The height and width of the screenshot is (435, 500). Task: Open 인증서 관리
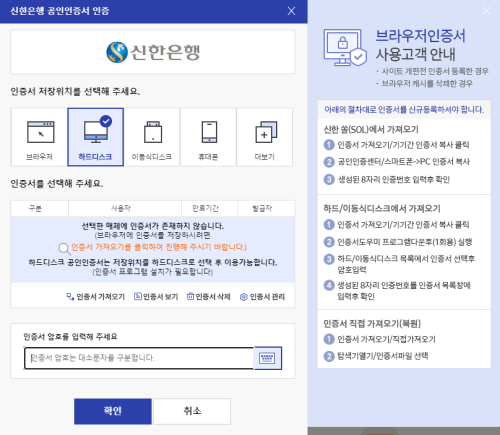[262, 297]
